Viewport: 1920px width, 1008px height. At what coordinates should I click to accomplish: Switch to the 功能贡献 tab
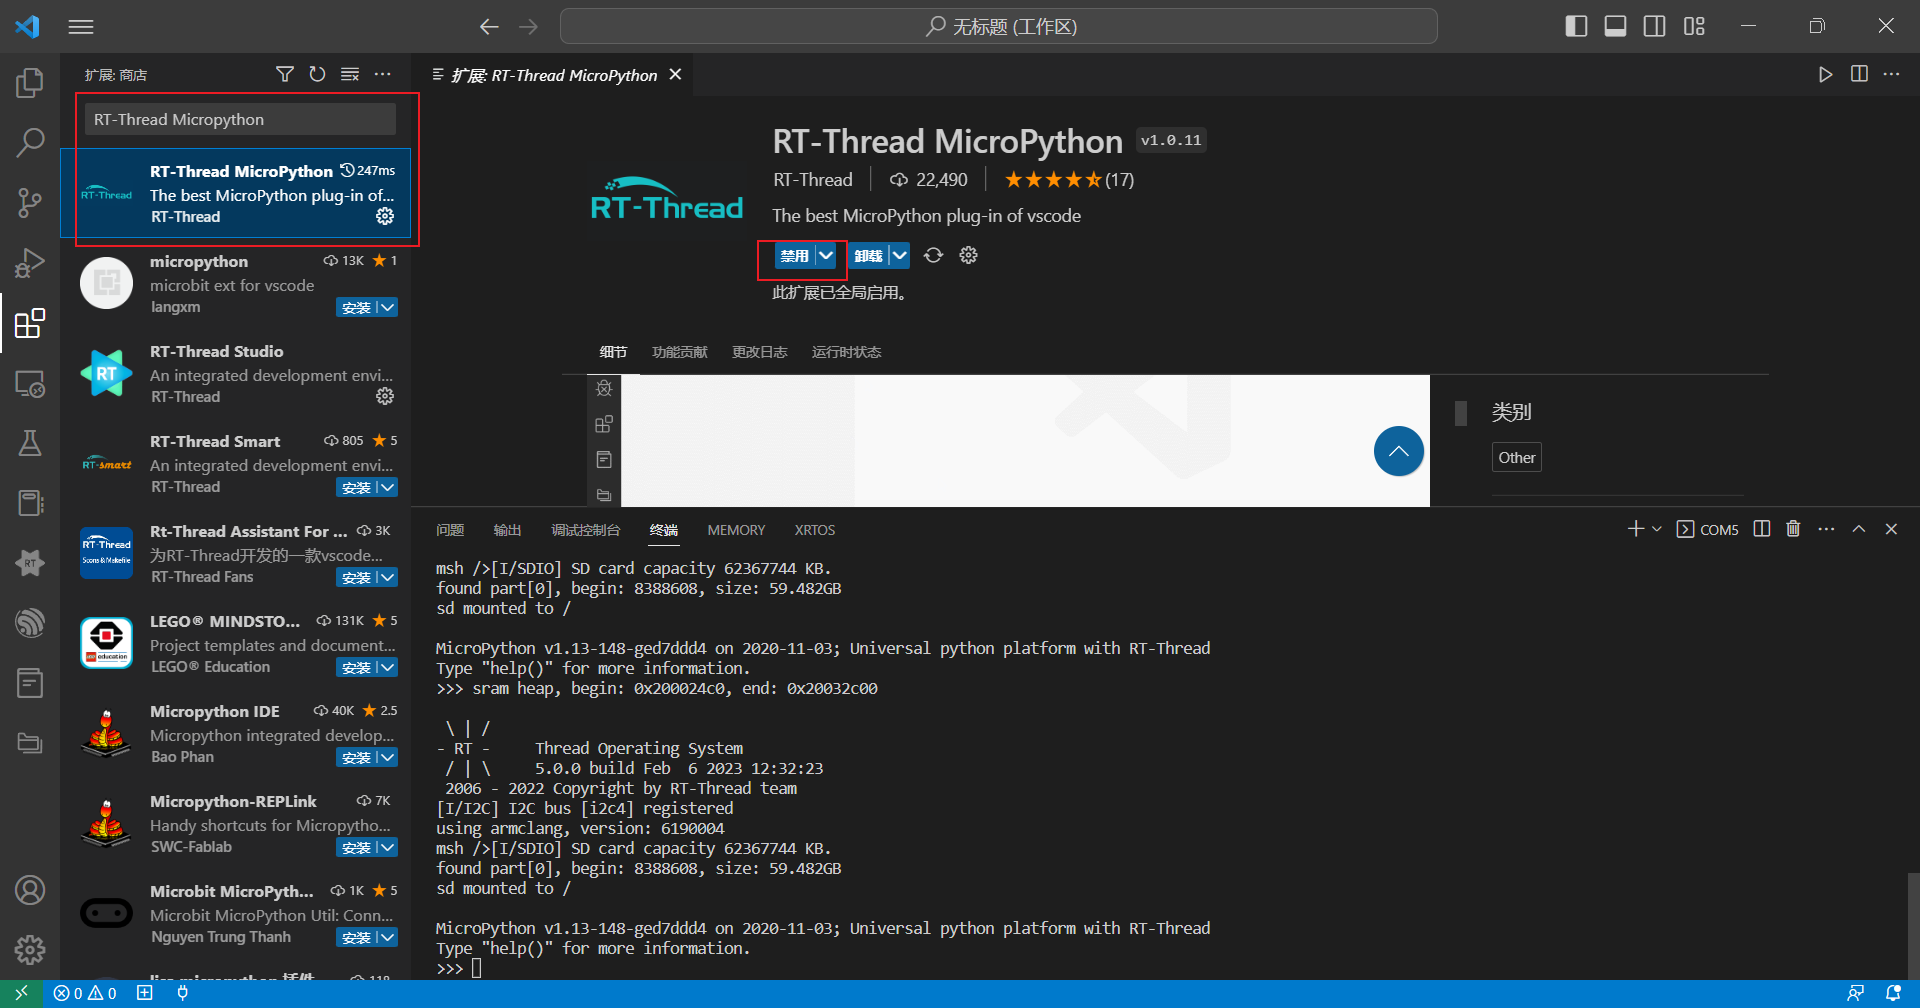click(x=679, y=352)
